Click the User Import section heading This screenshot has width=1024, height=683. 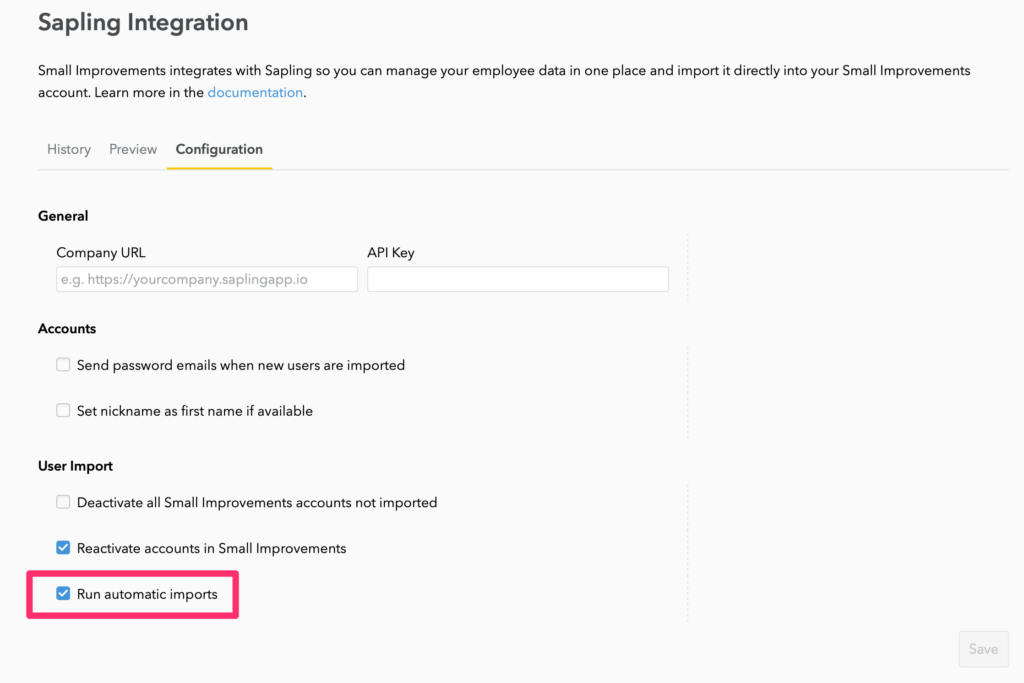coord(75,466)
